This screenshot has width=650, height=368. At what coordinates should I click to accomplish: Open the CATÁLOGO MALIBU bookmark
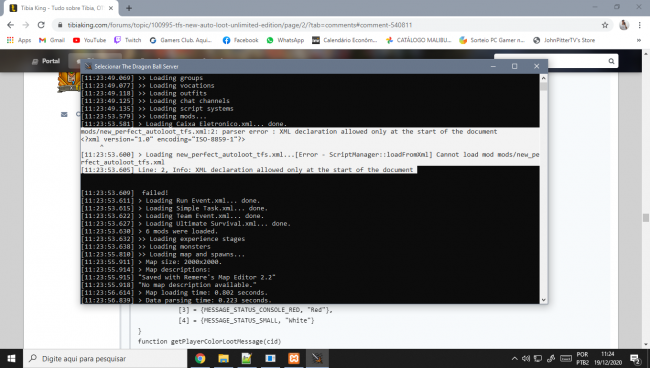pos(418,40)
